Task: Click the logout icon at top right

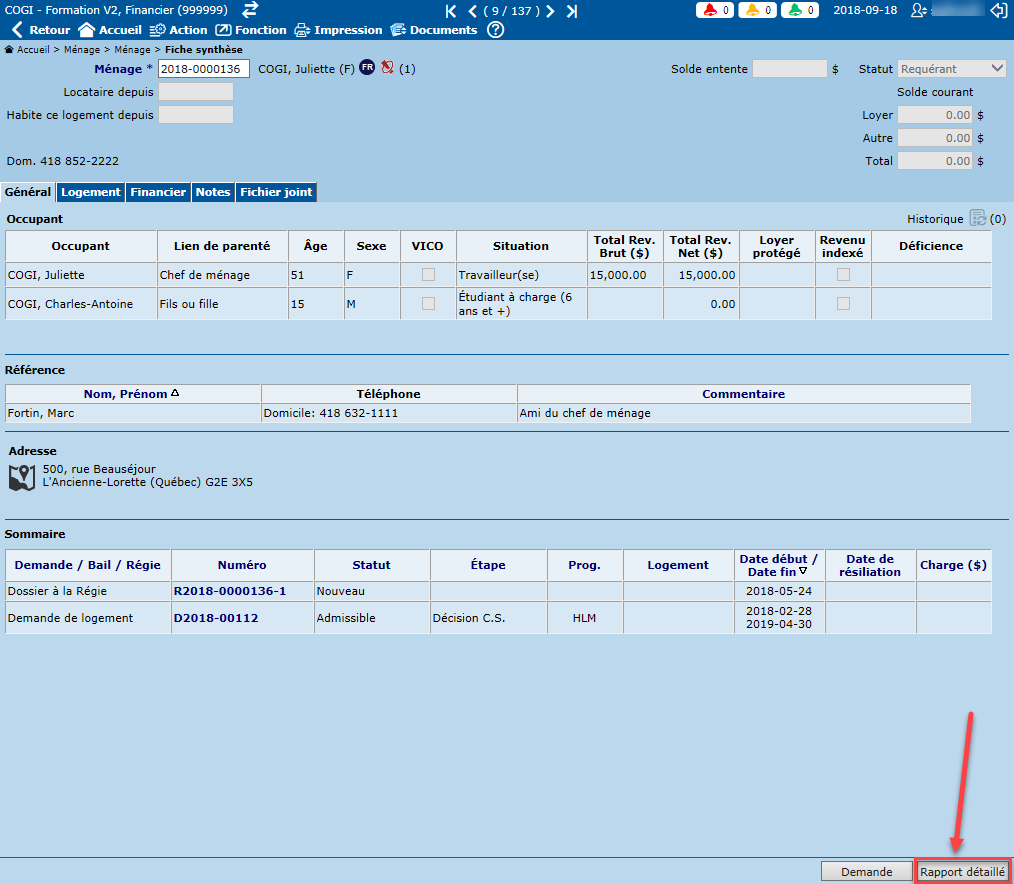Action: coord(997,10)
